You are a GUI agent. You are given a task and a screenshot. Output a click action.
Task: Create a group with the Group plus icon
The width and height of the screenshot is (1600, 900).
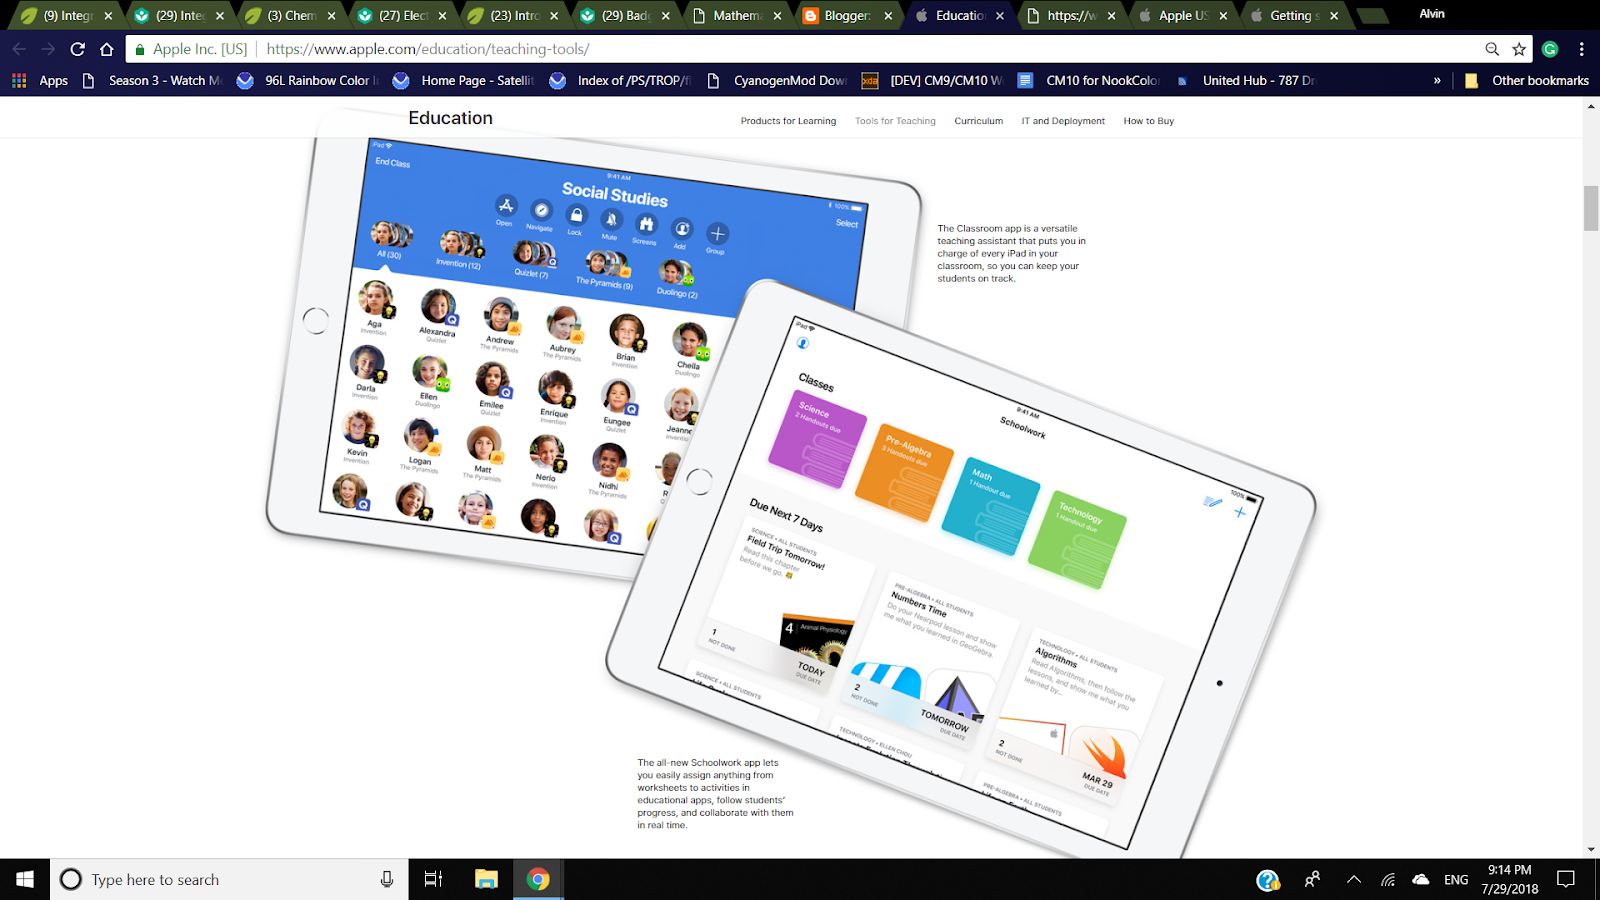(716, 233)
